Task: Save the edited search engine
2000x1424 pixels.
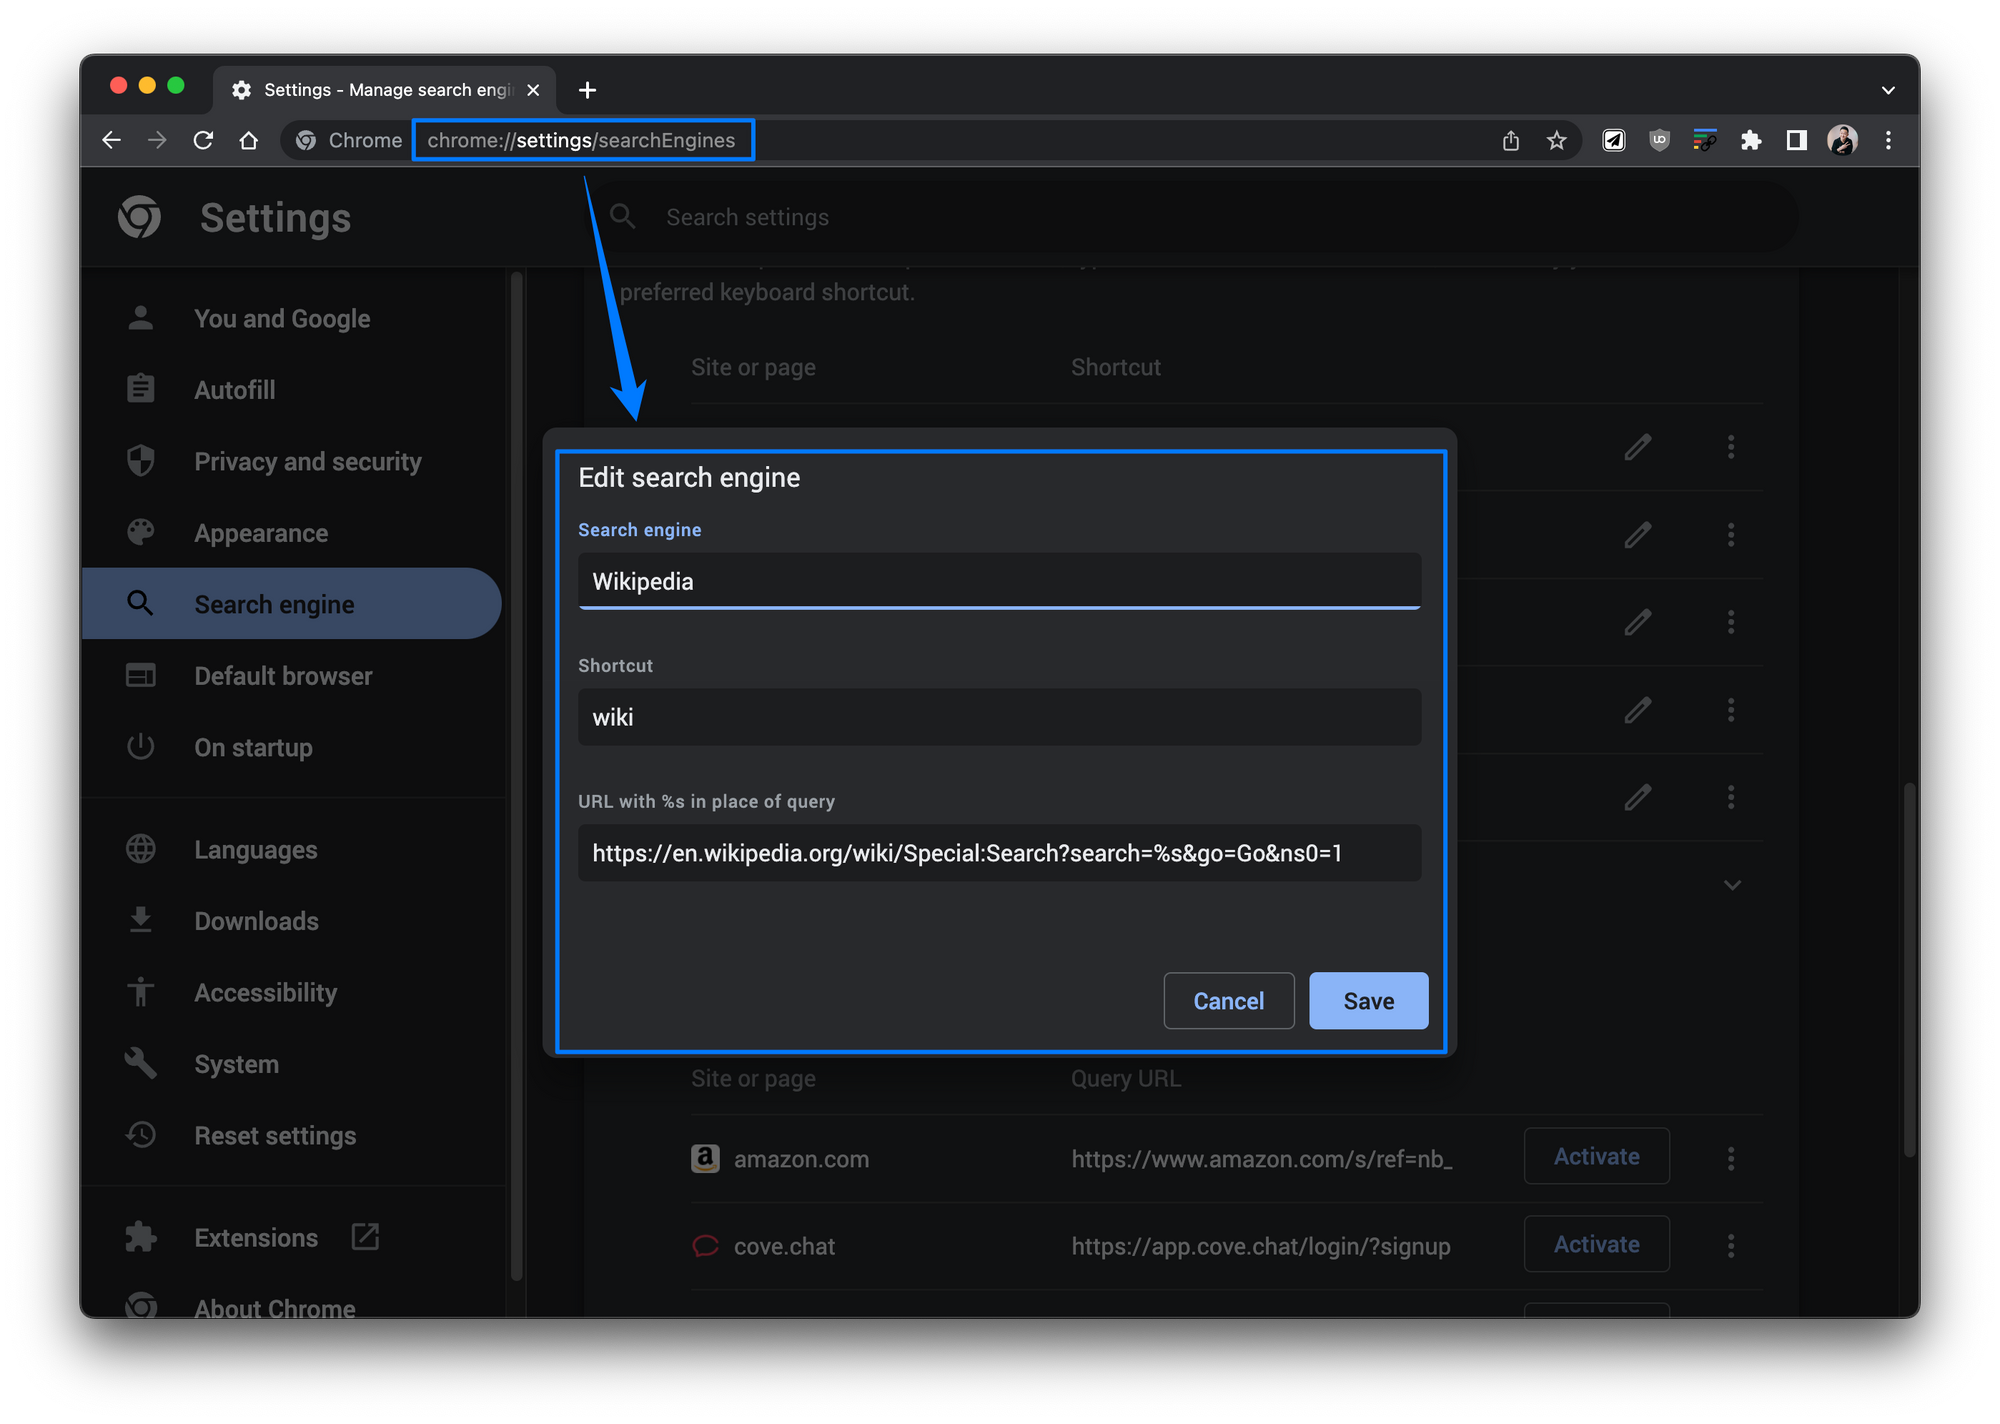Action: (x=1368, y=1001)
